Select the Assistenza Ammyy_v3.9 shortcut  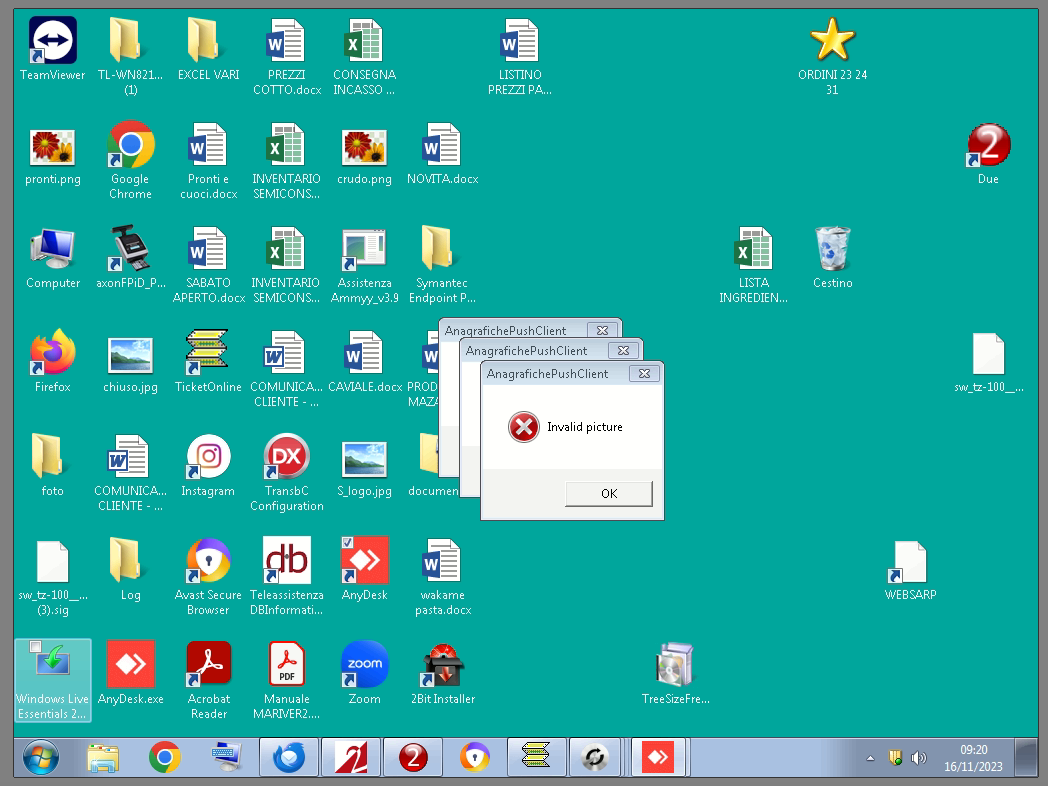pyautogui.click(x=364, y=265)
